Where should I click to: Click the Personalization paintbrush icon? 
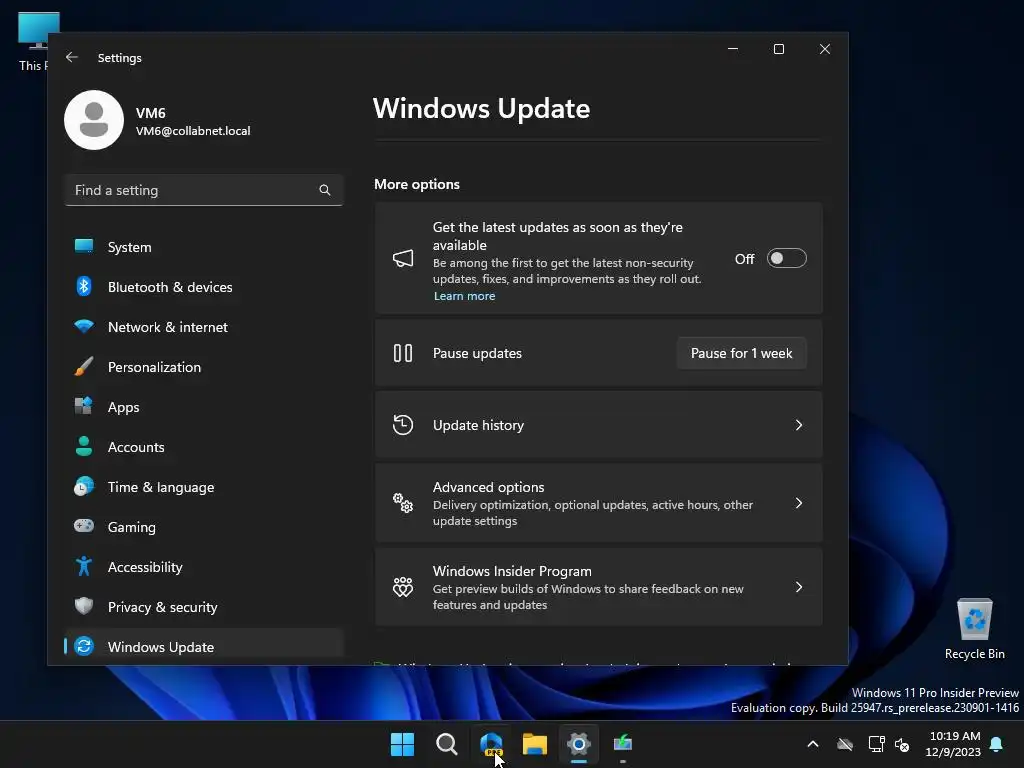(84, 366)
